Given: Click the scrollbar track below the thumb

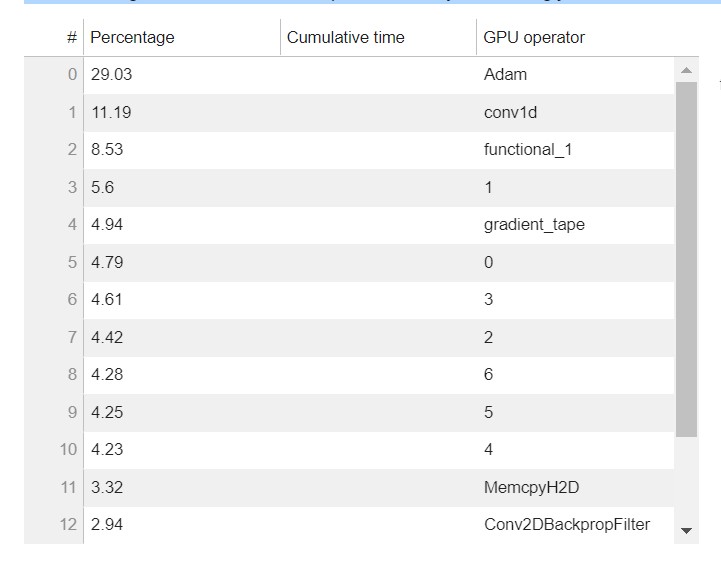Looking at the screenshot, I should (686, 480).
